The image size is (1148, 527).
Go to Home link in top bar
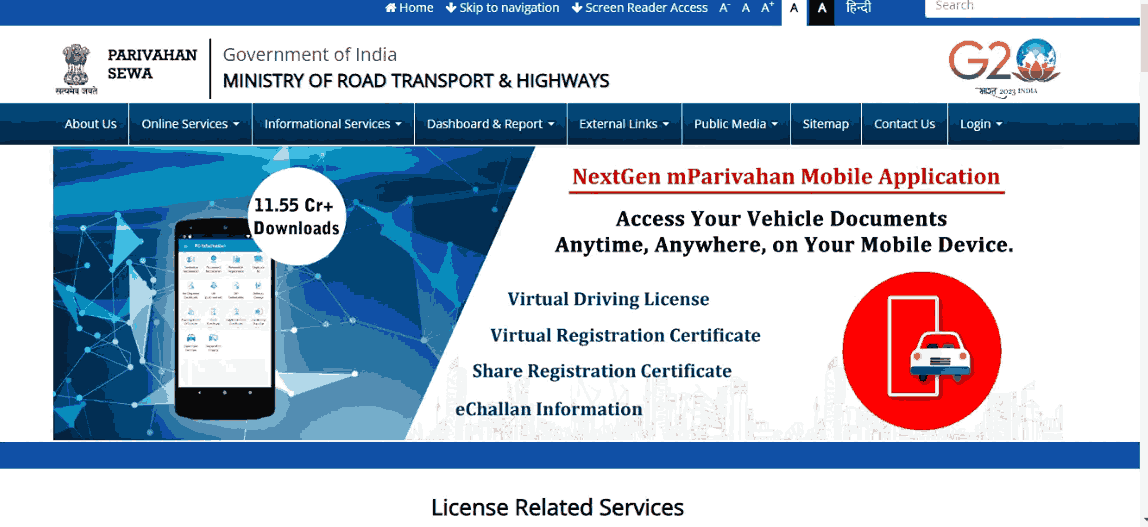tap(409, 8)
